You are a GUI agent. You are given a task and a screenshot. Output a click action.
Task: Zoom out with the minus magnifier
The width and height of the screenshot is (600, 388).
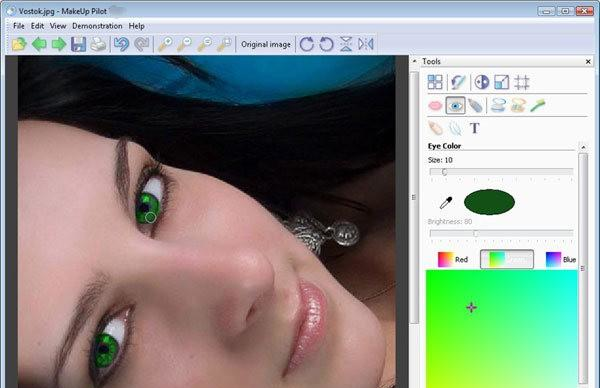point(184,44)
